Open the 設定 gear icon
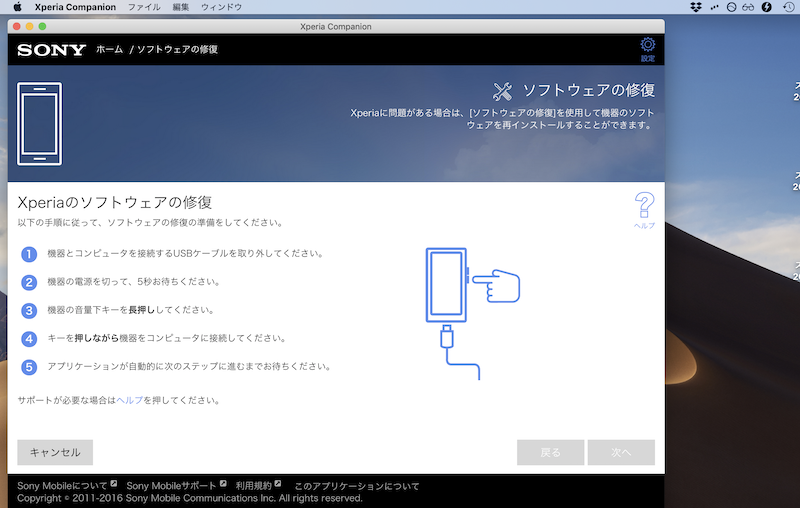The height and width of the screenshot is (508, 800). point(647,46)
